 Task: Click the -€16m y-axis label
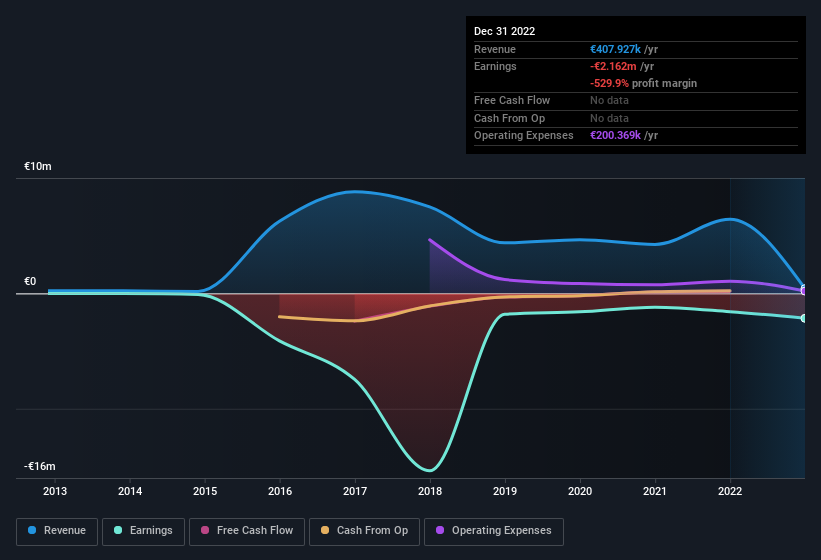pos(40,466)
